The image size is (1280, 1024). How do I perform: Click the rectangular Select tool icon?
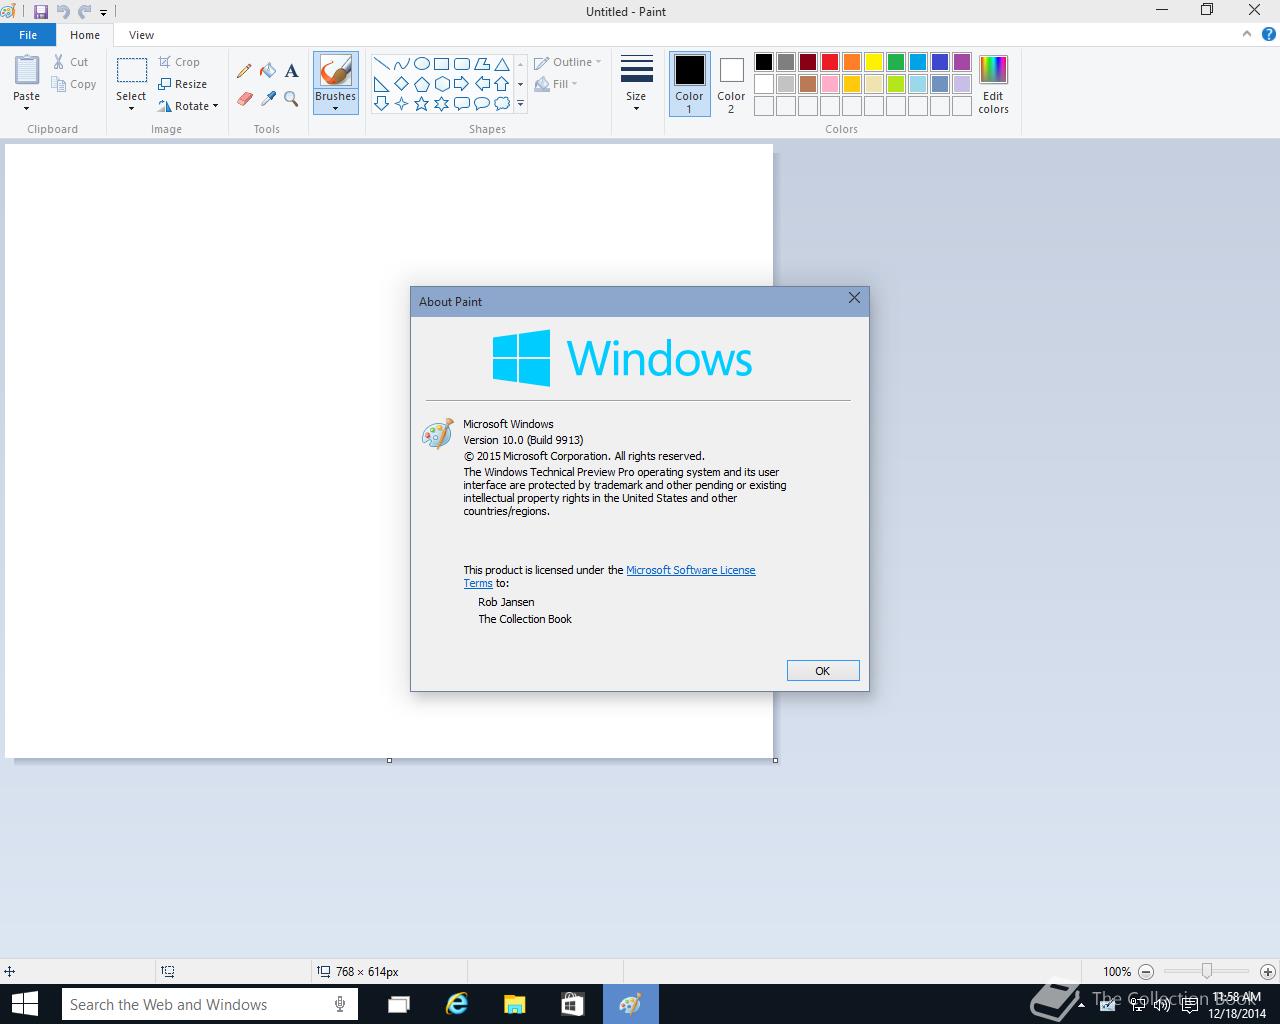click(131, 71)
